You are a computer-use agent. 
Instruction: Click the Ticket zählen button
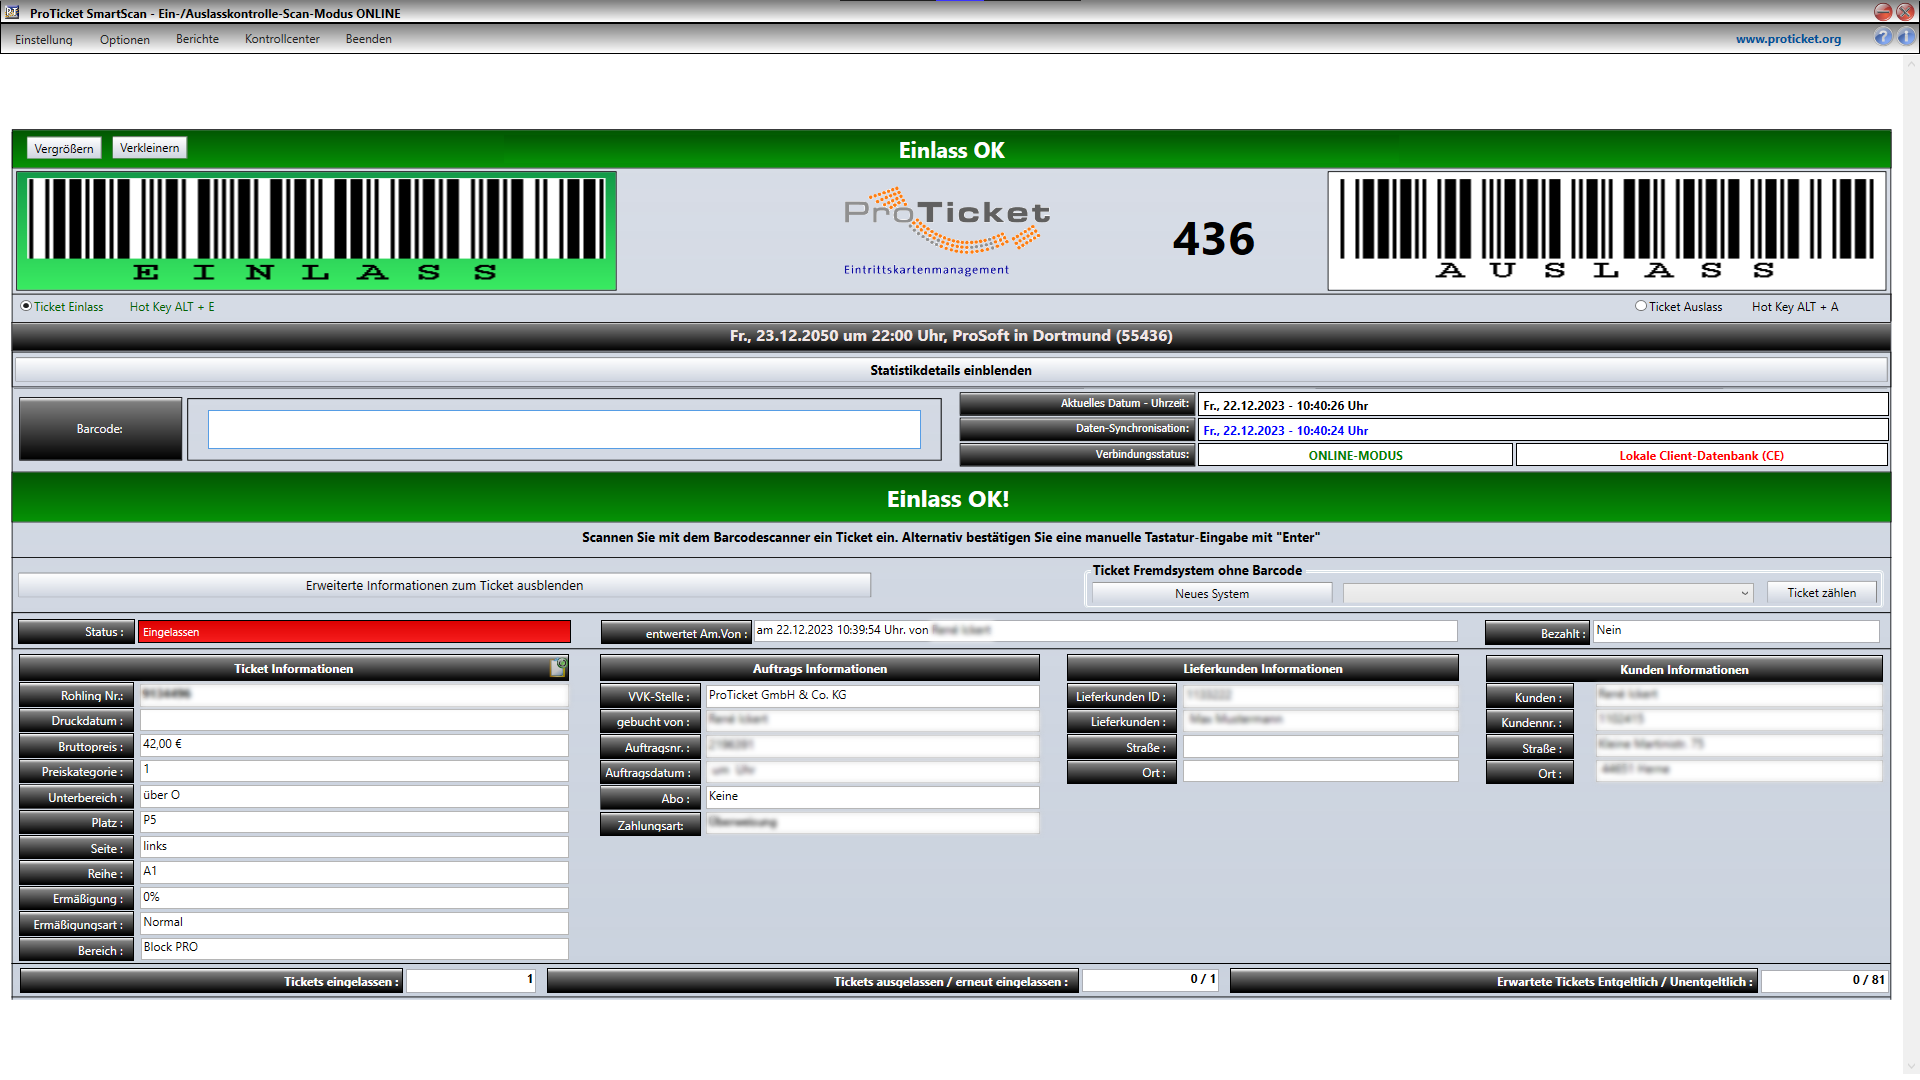coord(1821,593)
